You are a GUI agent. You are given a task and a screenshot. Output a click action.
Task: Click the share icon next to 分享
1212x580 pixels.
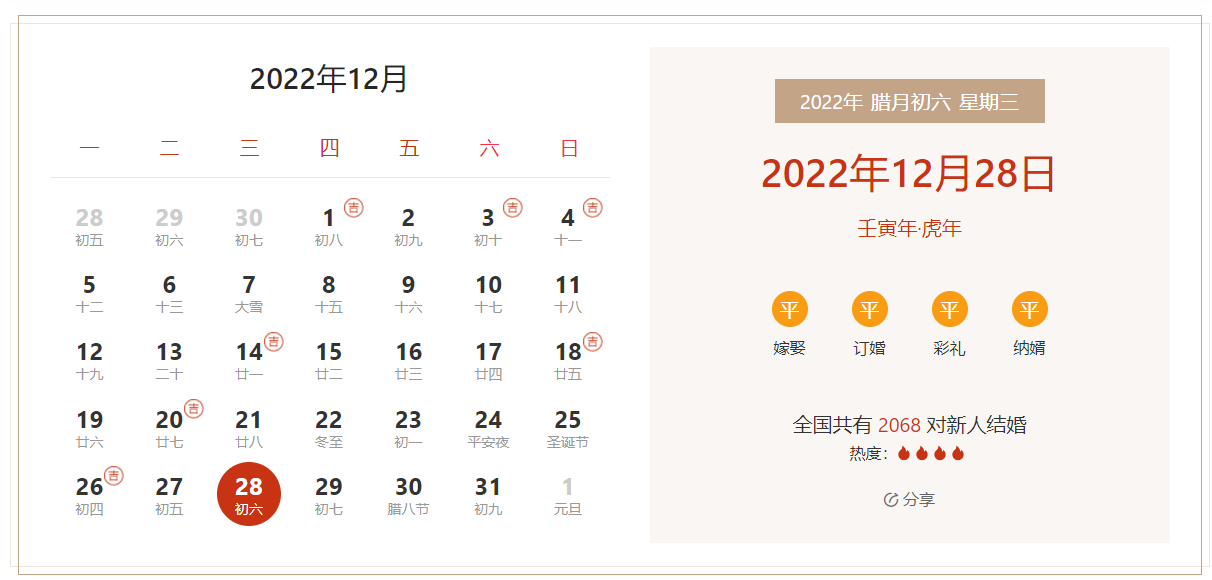(891, 500)
